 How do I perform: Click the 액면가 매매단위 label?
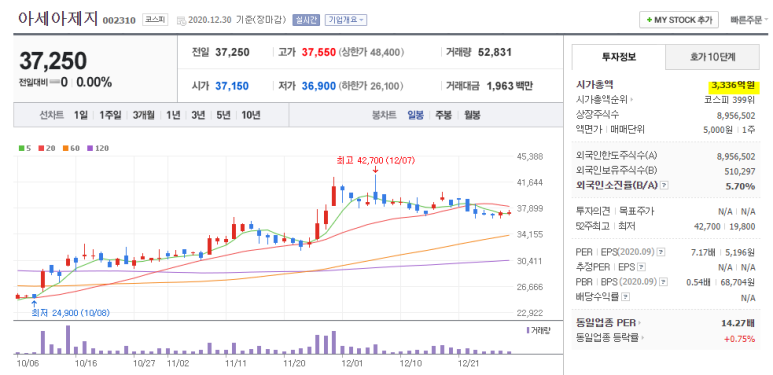610,130
